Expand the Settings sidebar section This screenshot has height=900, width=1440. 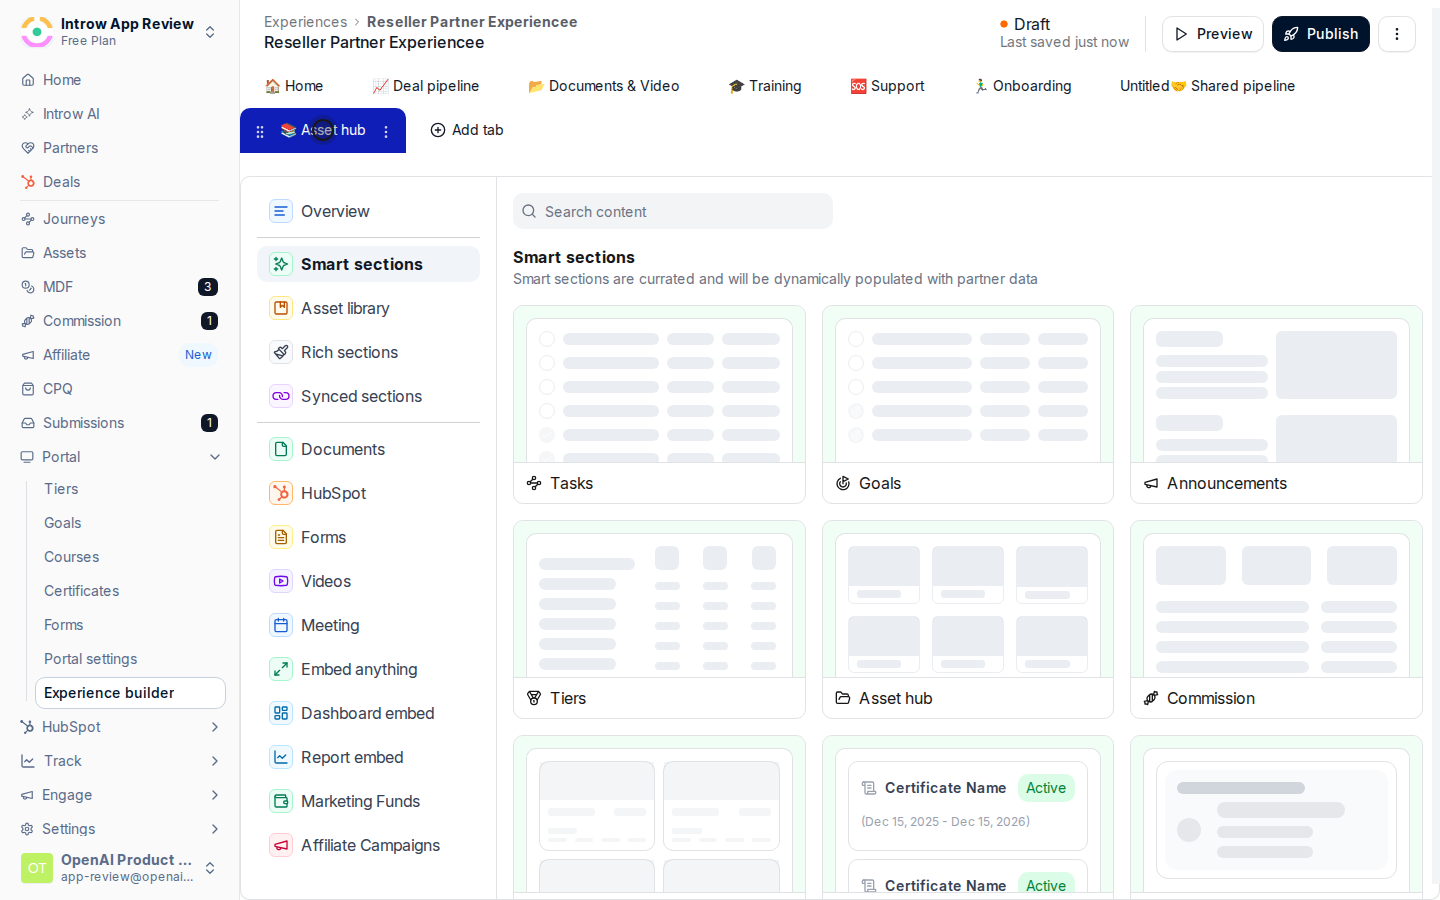[215, 829]
